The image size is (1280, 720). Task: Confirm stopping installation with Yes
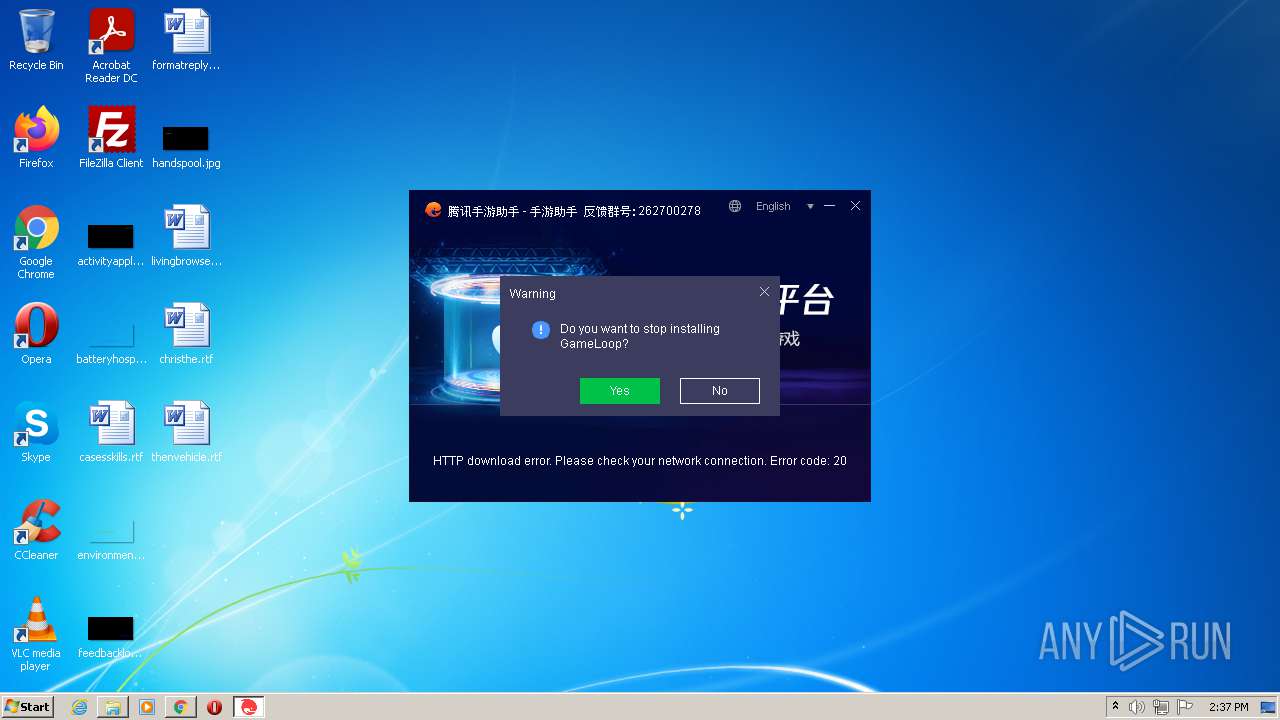620,391
